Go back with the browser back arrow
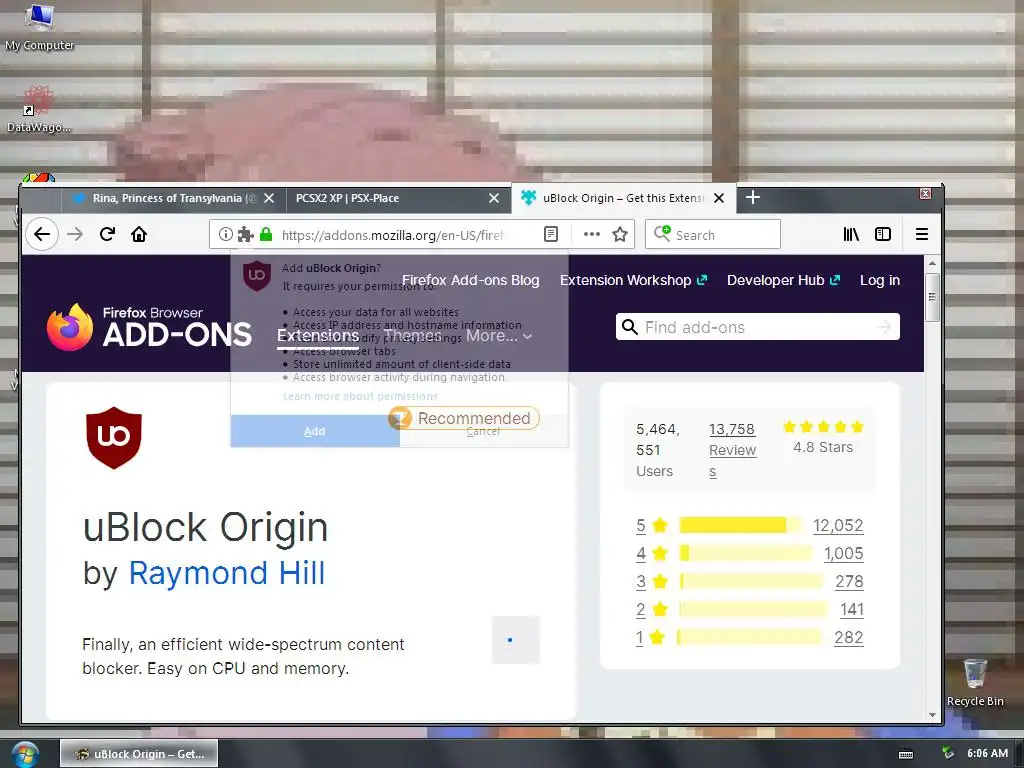 (42, 234)
